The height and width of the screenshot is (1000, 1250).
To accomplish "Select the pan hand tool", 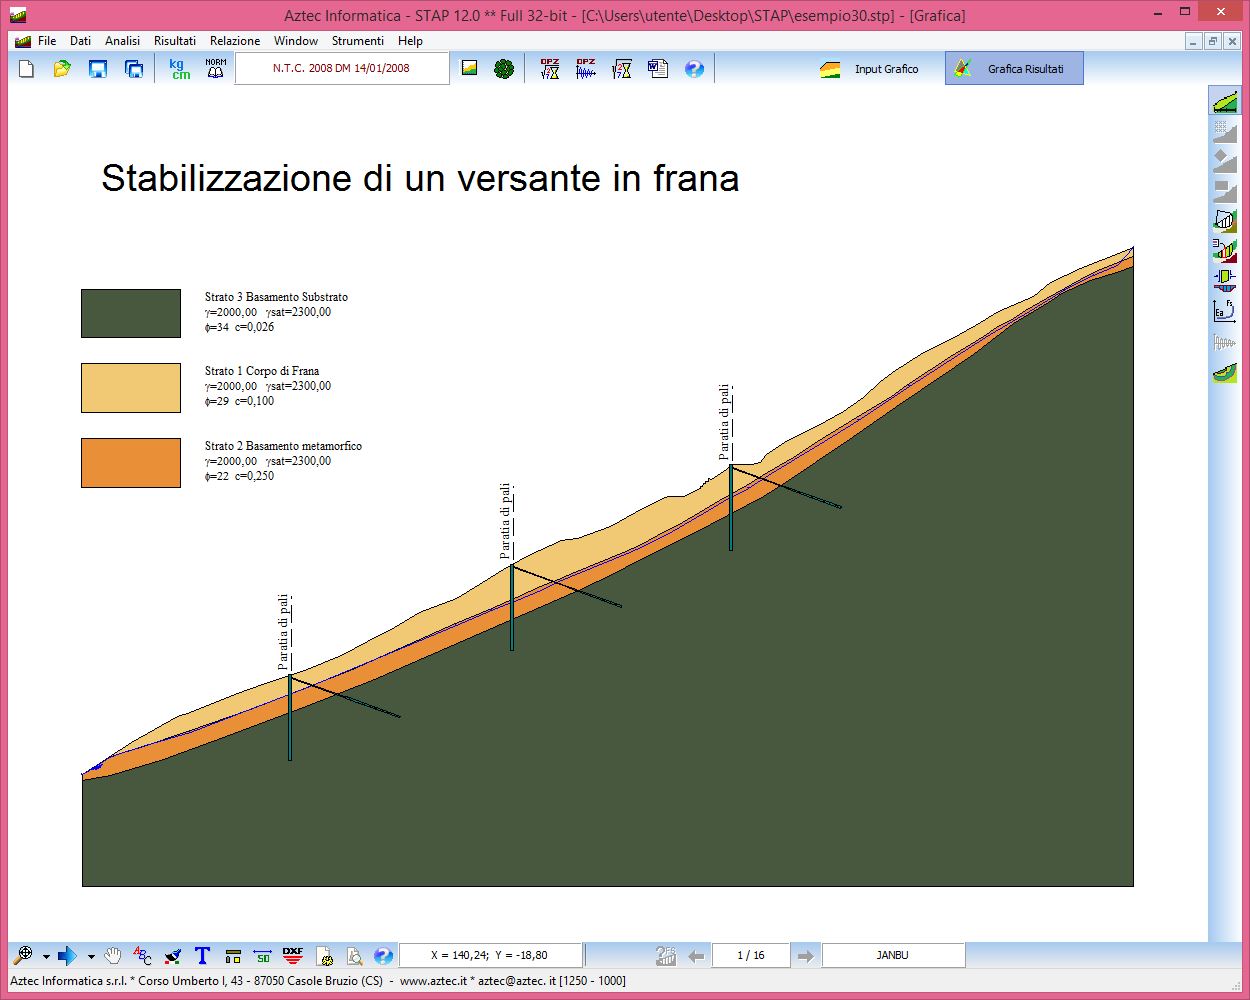I will tap(113, 956).
